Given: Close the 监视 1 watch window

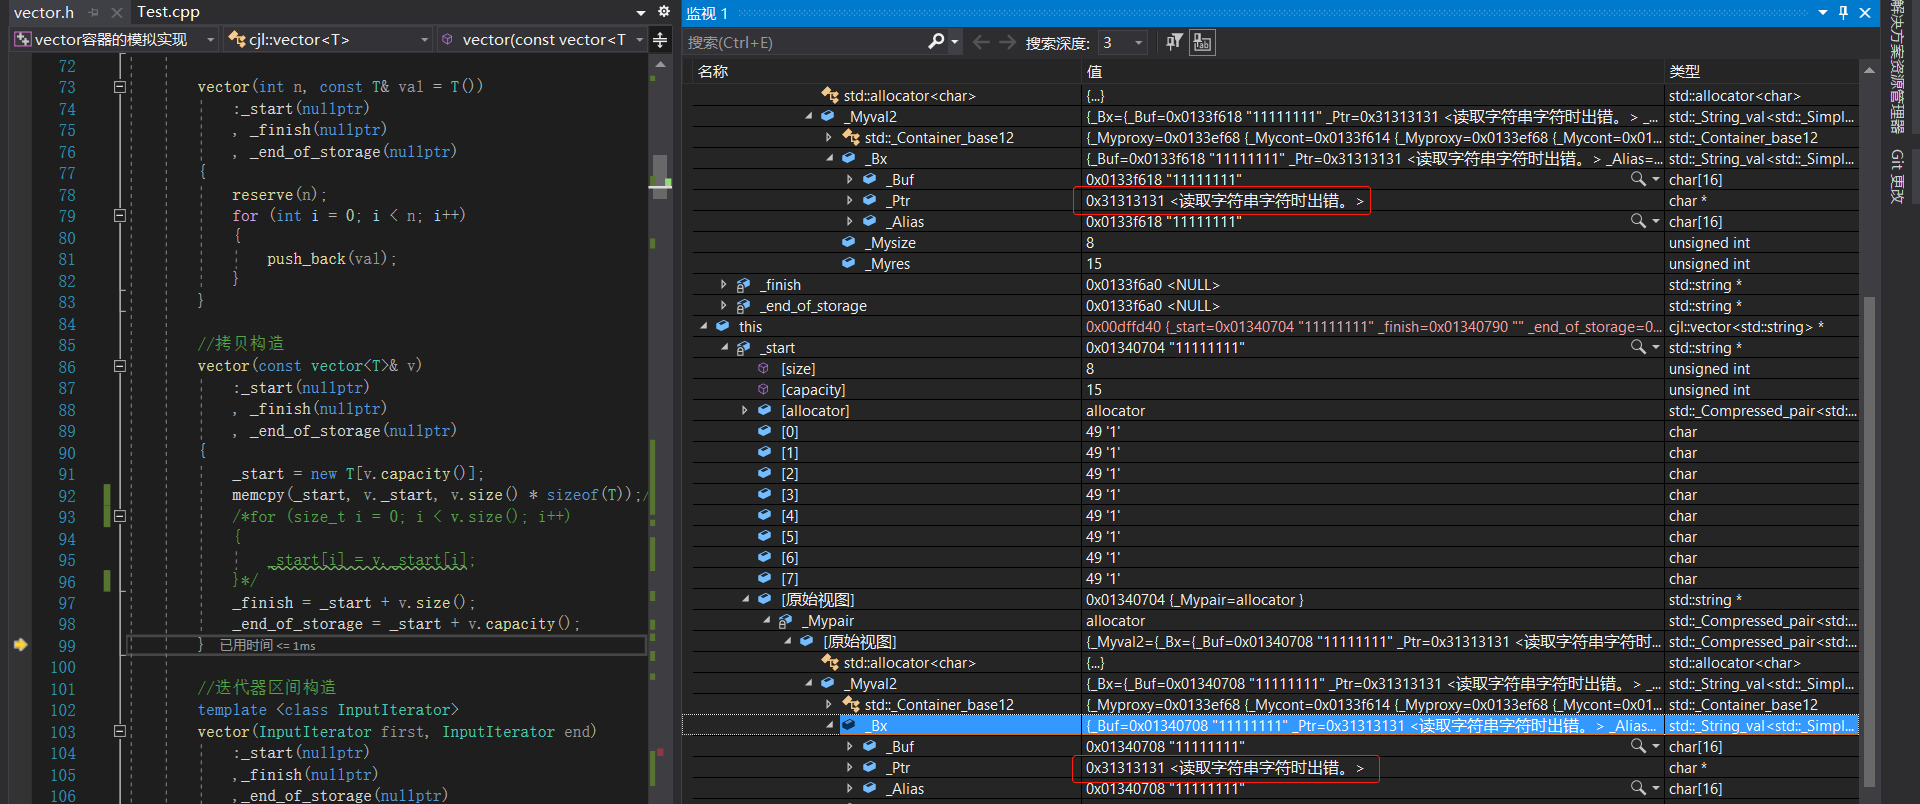Looking at the screenshot, I should click(x=1865, y=12).
